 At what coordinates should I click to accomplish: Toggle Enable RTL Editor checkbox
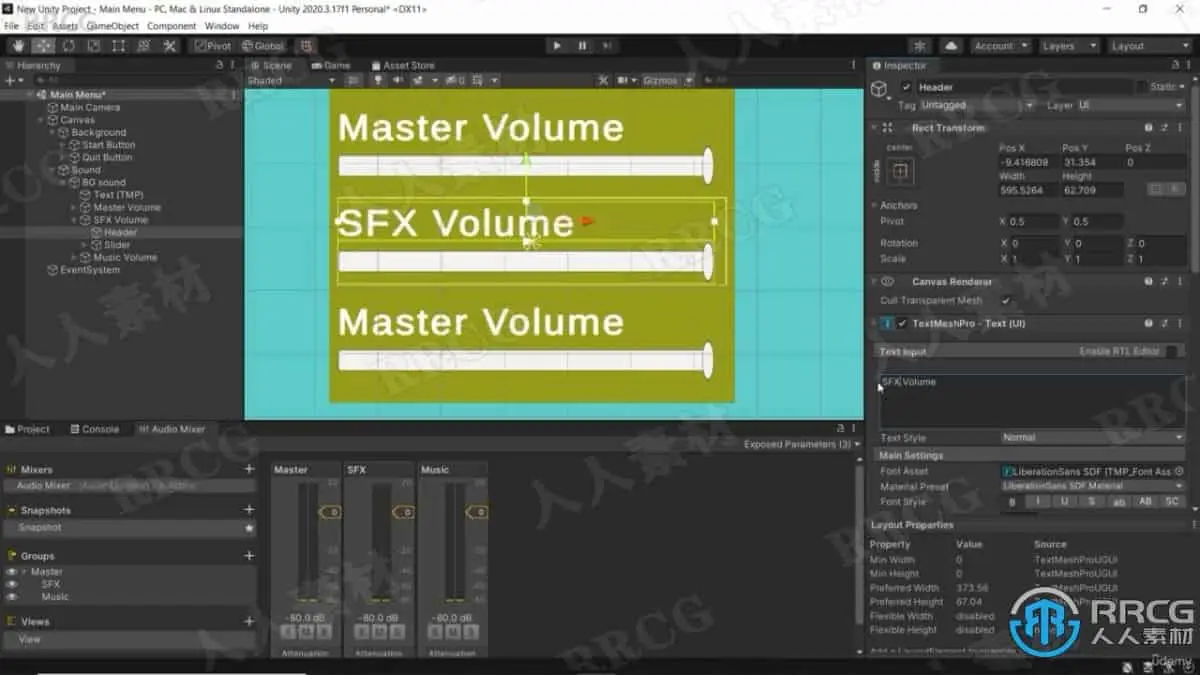tap(1171, 351)
